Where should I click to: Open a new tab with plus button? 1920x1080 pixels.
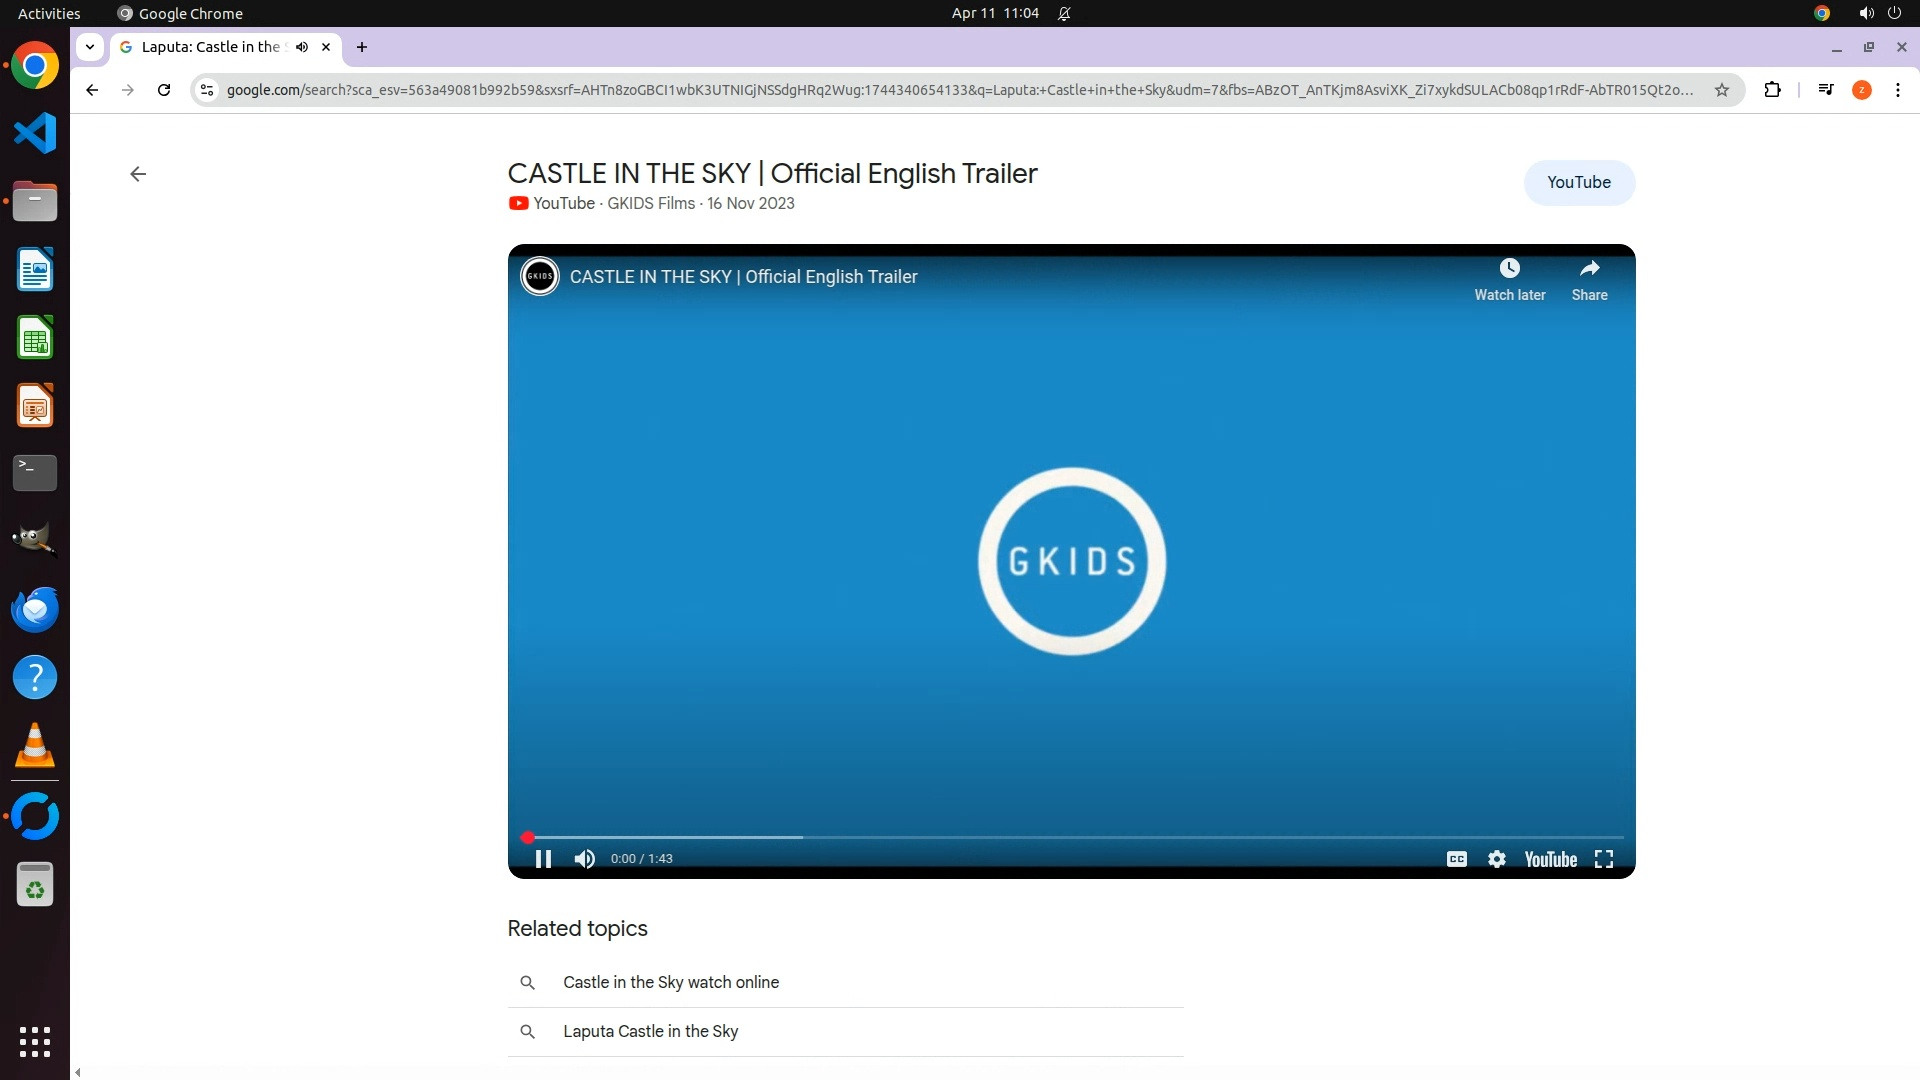(362, 46)
